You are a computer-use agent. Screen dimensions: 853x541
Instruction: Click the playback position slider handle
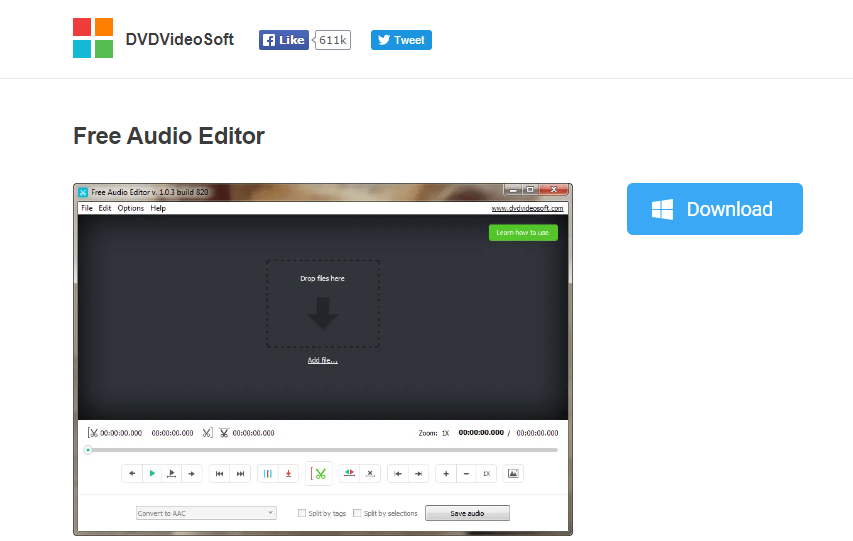point(88,450)
